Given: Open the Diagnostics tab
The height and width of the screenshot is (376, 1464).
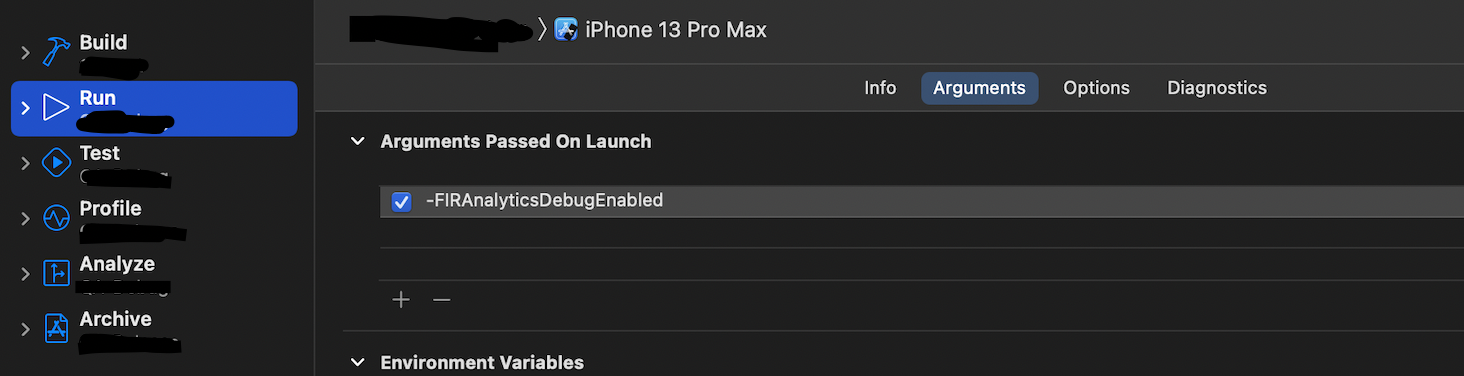Looking at the screenshot, I should (1217, 88).
